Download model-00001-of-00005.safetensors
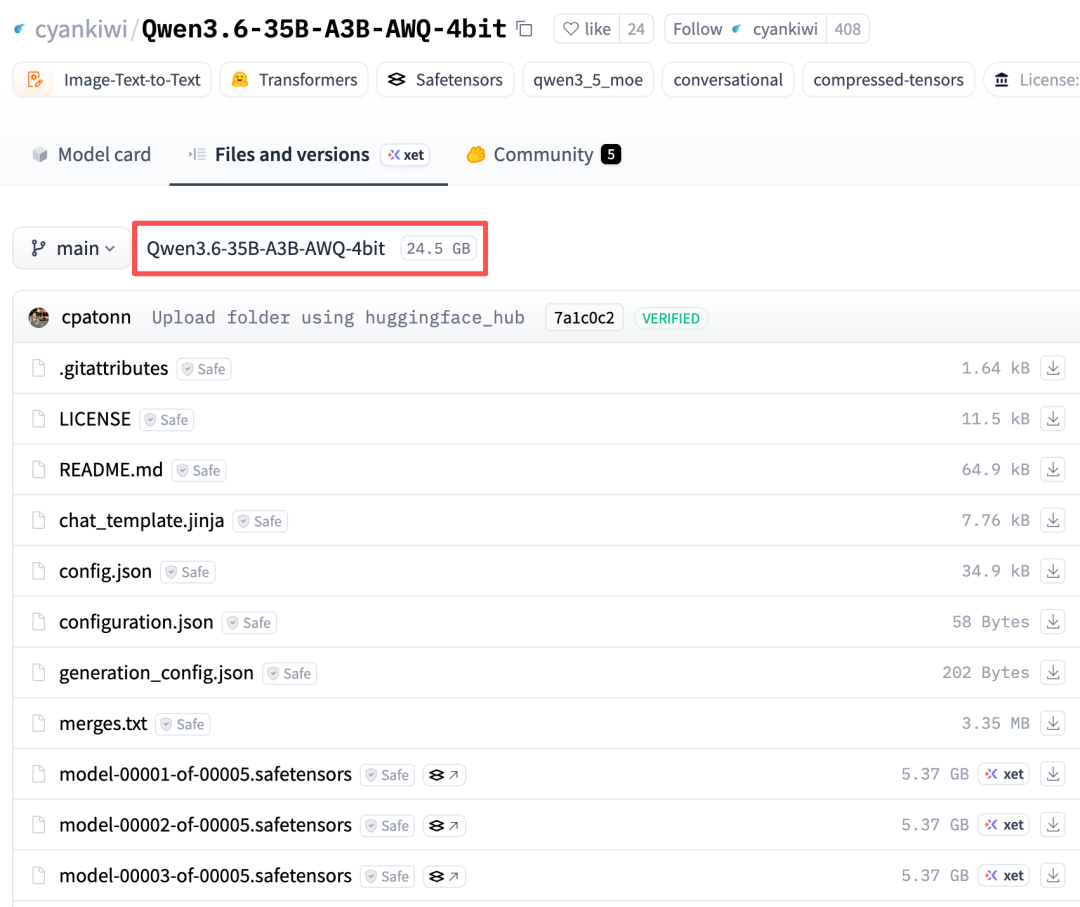Image resolution: width=1080 pixels, height=907 pixels. tap(1053, 774)
